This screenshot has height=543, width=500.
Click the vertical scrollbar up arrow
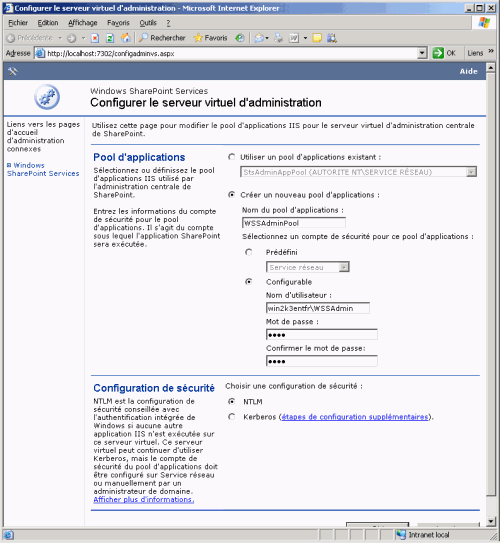[491, 67]
